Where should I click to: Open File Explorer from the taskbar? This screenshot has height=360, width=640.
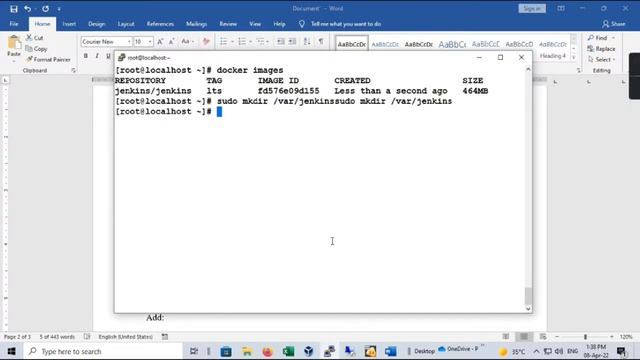(x=247, y=351)
